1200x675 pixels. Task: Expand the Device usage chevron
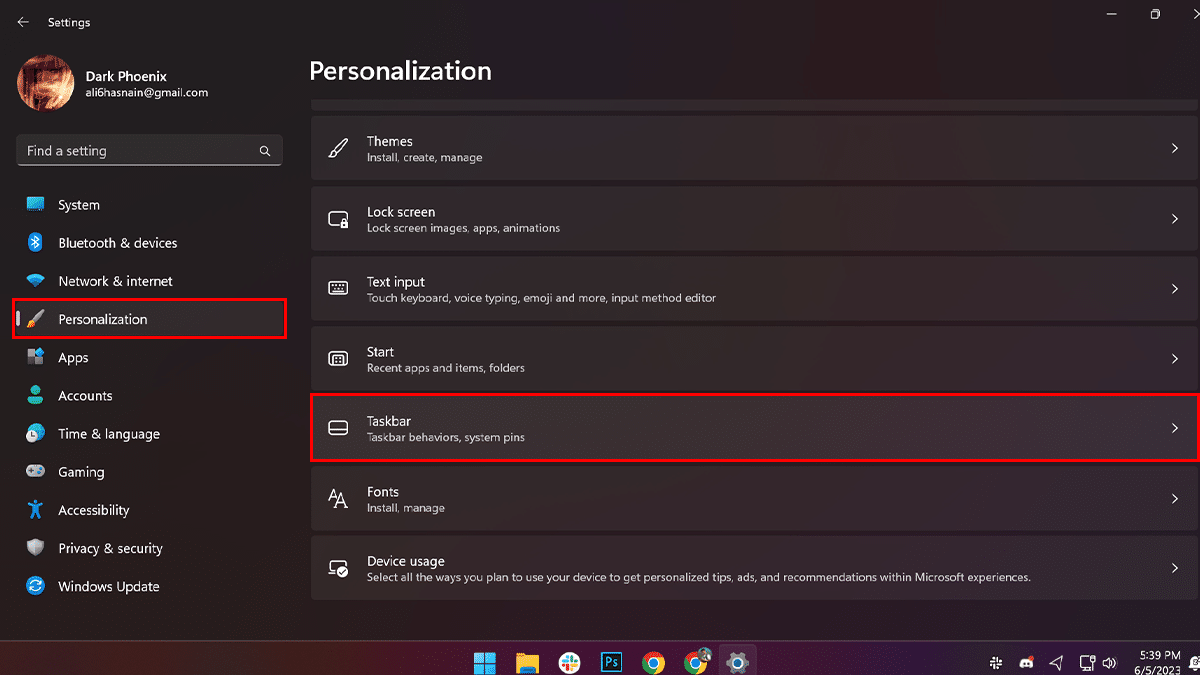pos(1175,569)
